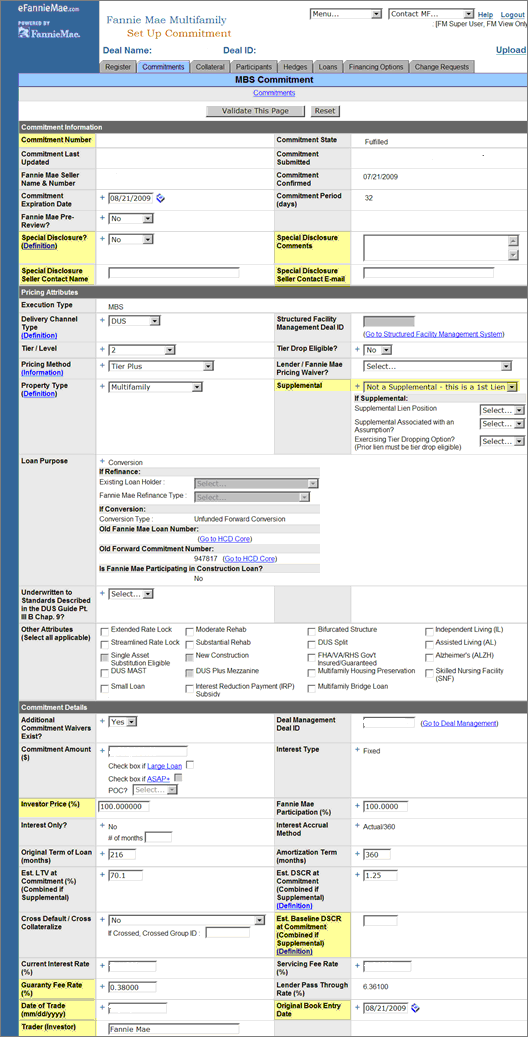Open Cross Default / Cross Collateralize dropdown
The image size is (528, 1037).
point(187,920)
